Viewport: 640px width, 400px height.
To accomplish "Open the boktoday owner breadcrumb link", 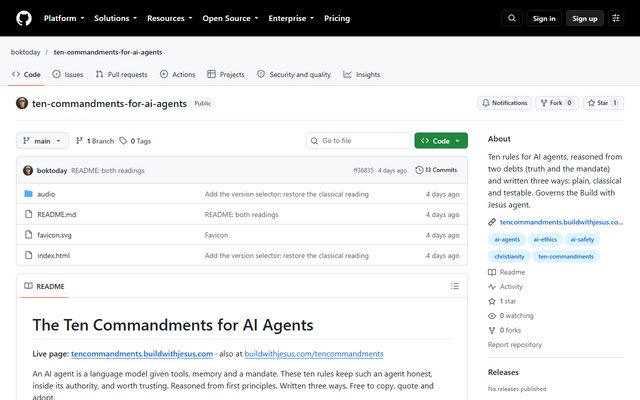I will 25,52.
